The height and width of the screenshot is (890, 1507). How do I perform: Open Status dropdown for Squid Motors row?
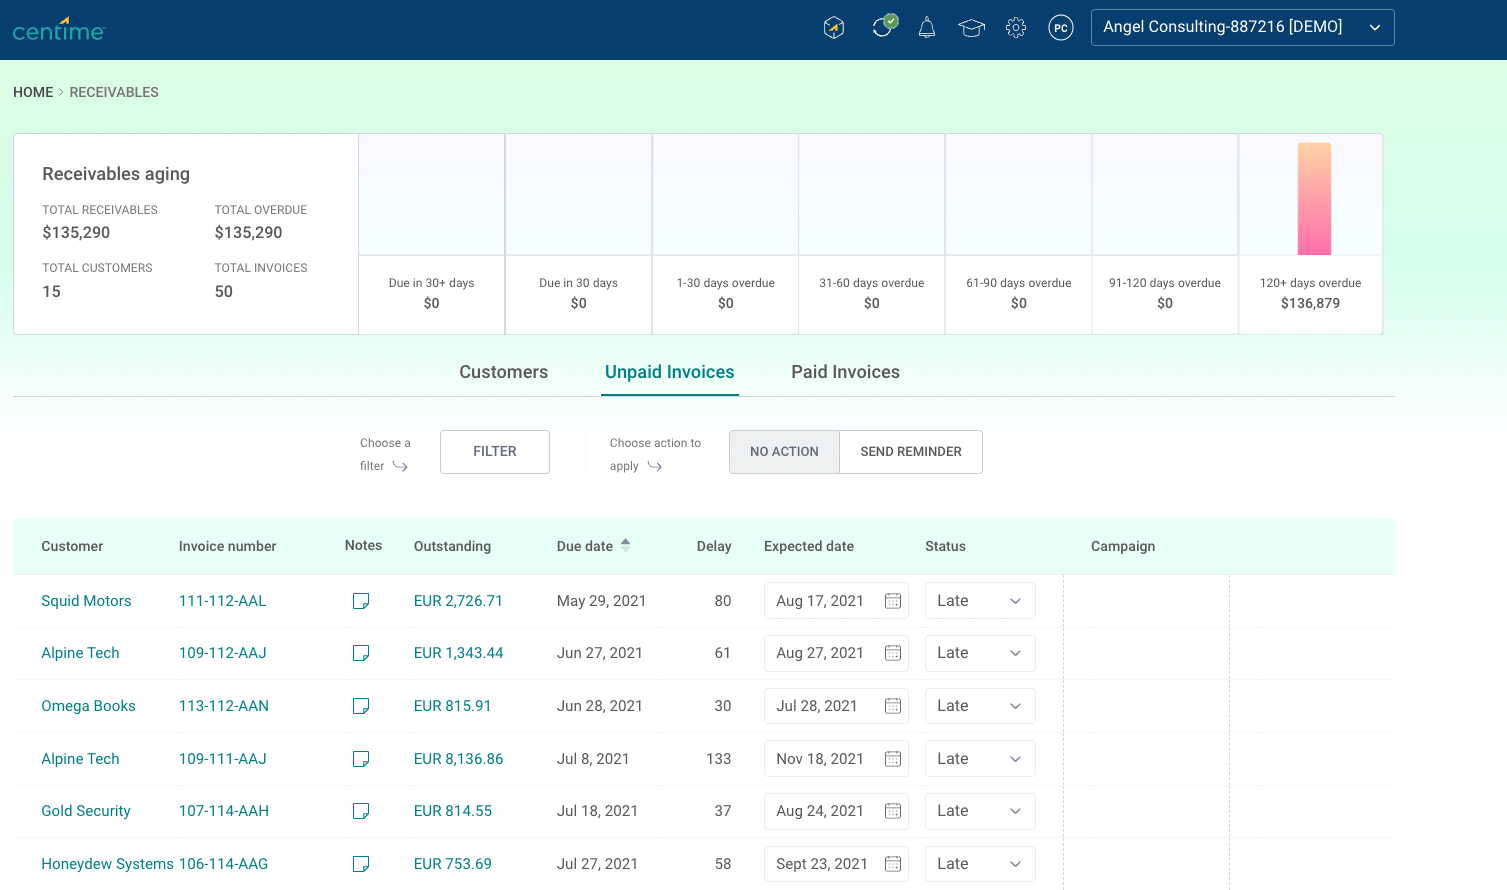[x=979, y=601]
